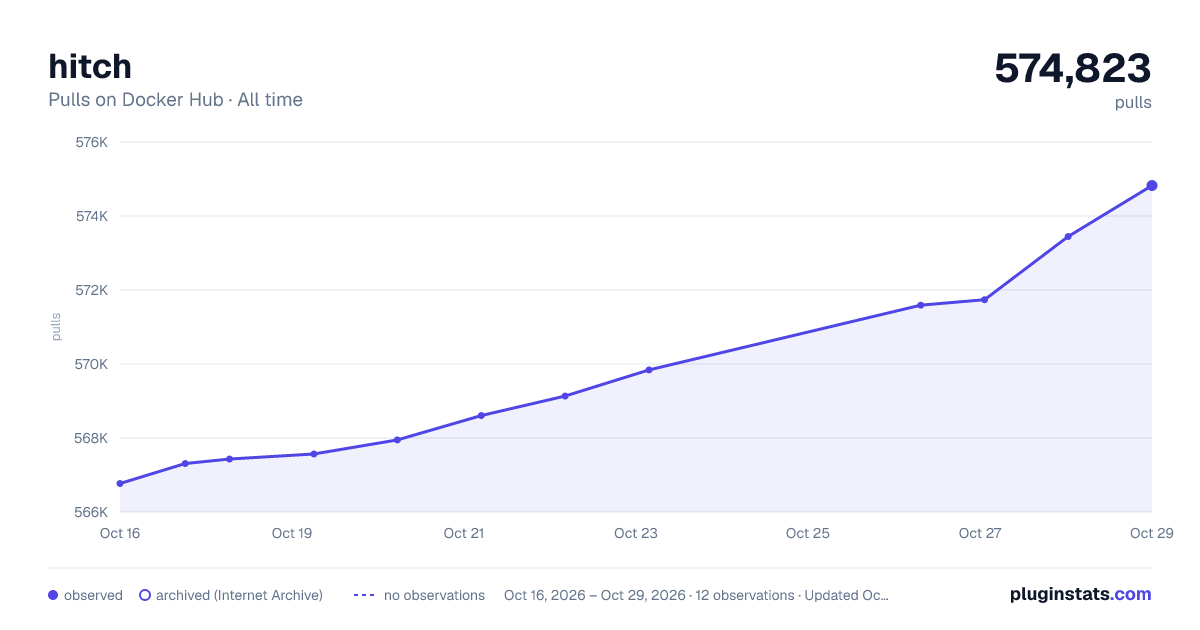The width and height of the screenshot is (1200, 630).
Task: Click the 'no observations' legend label
Action: 434,595
